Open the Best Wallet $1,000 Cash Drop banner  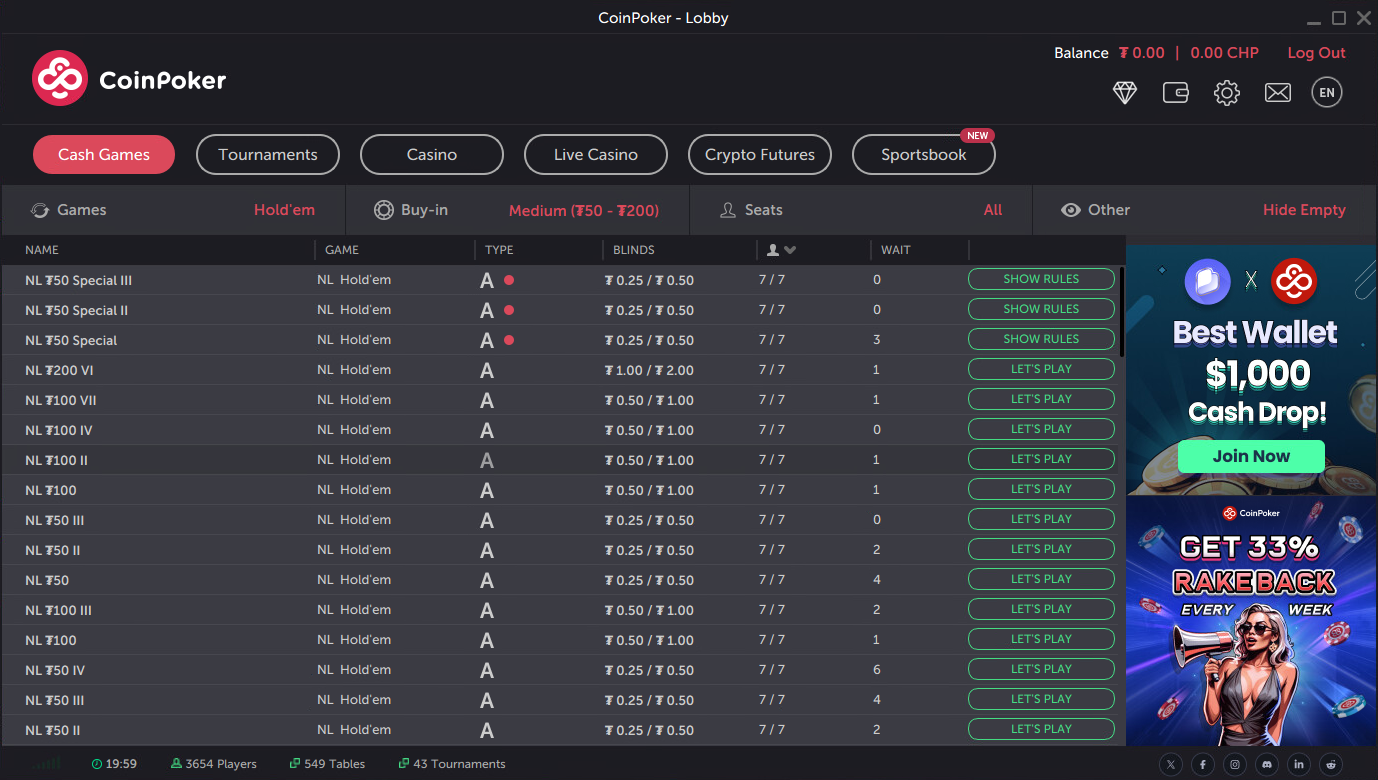pos(1251,369)
